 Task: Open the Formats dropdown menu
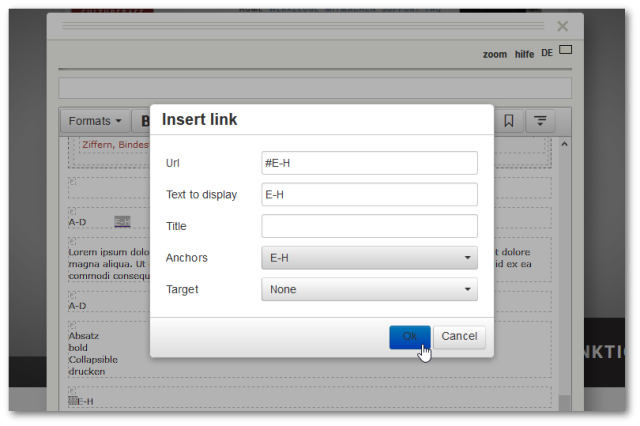[x=95, y=121]
